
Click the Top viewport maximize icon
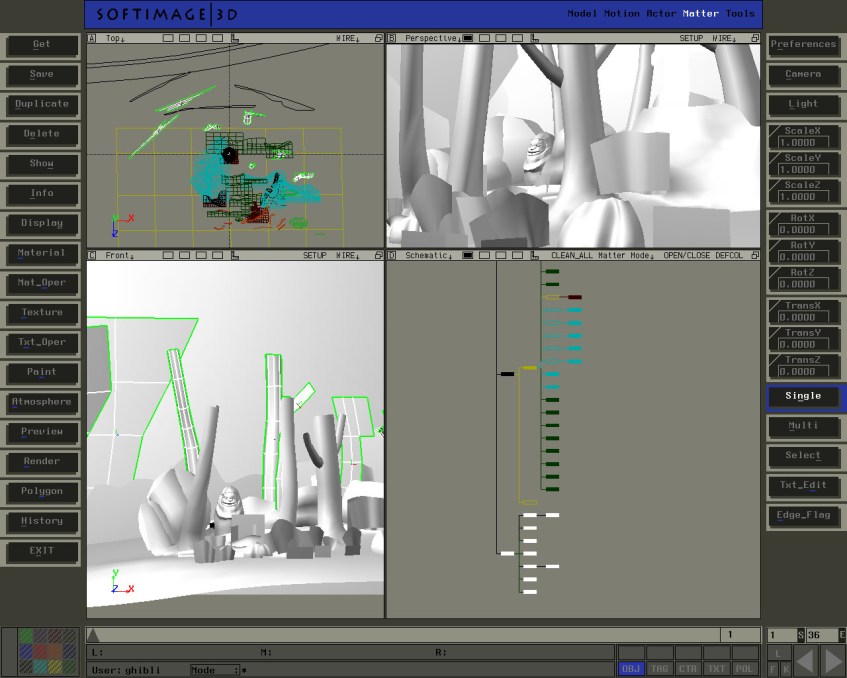pyautogui.click(x=379, y=38)
